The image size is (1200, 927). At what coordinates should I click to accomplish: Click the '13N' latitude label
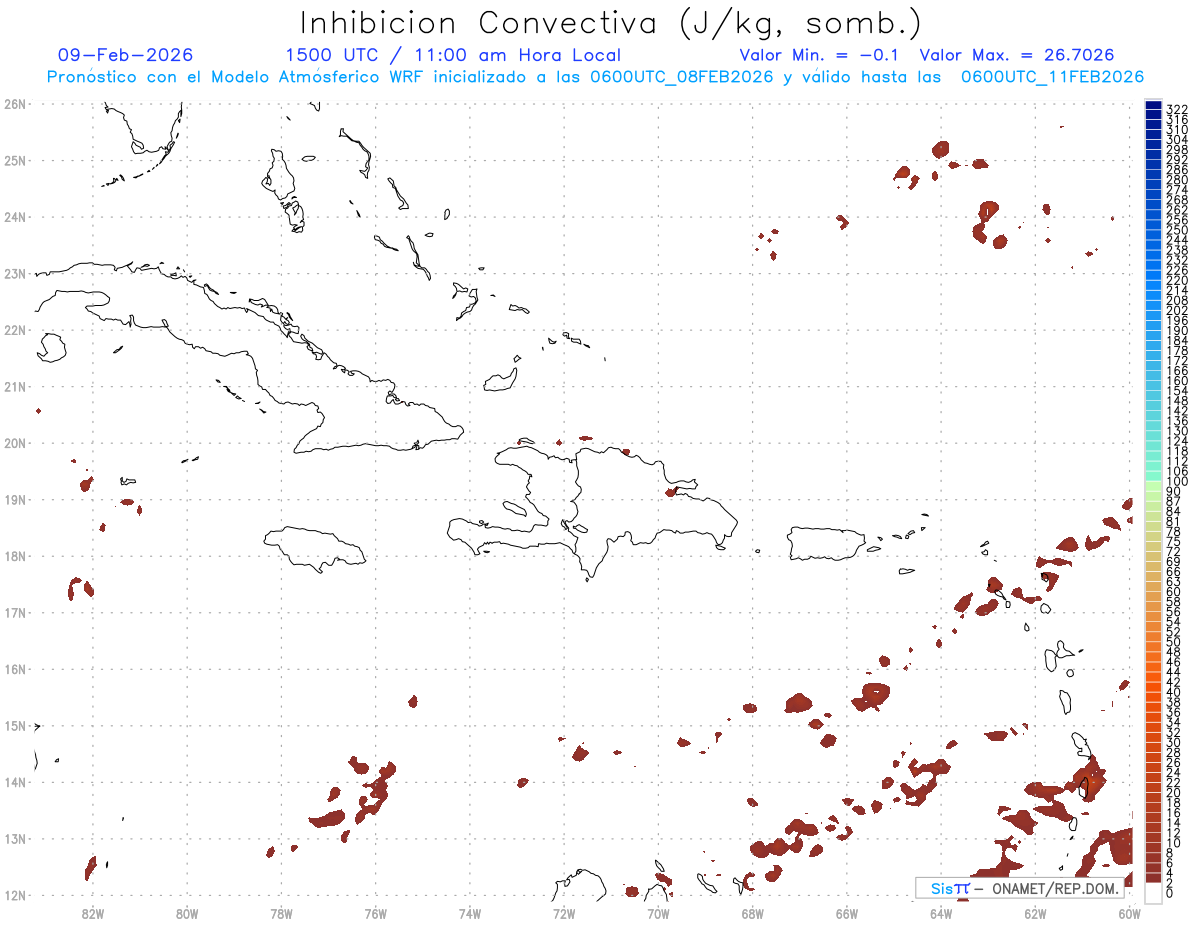pos(15,838)
